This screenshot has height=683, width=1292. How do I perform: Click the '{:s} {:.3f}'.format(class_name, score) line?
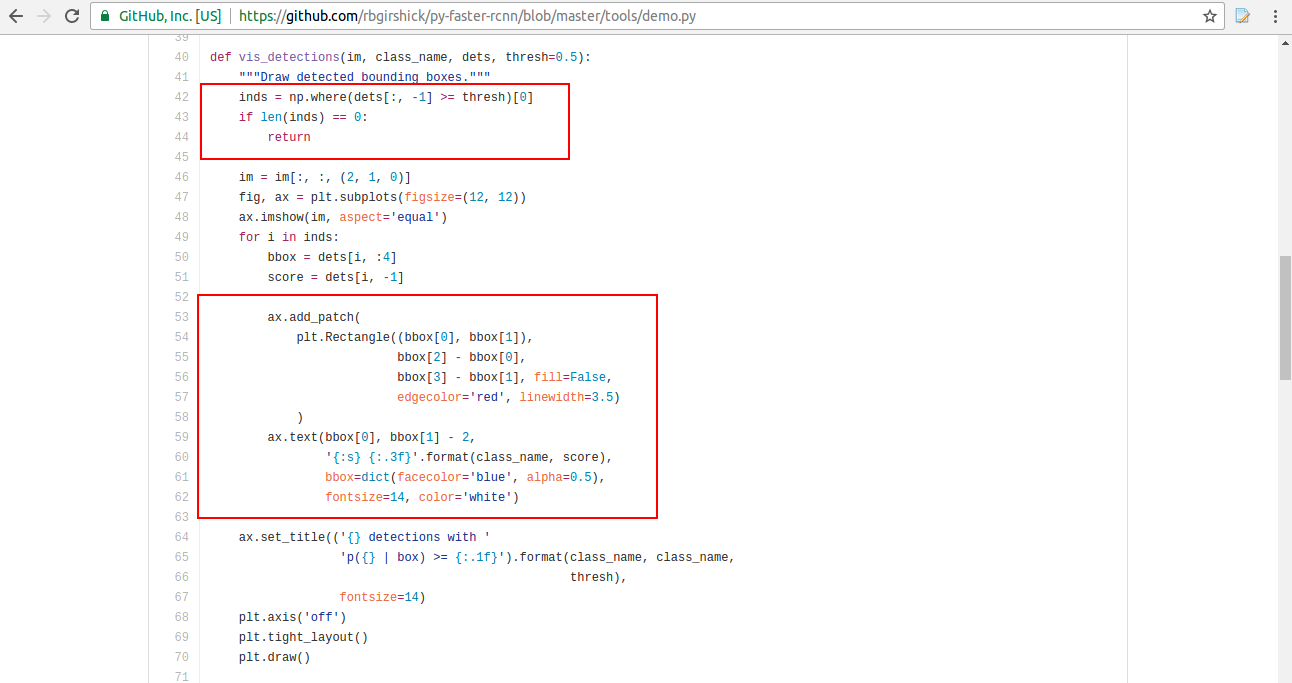pyautogui.click(x=469, y=457)
